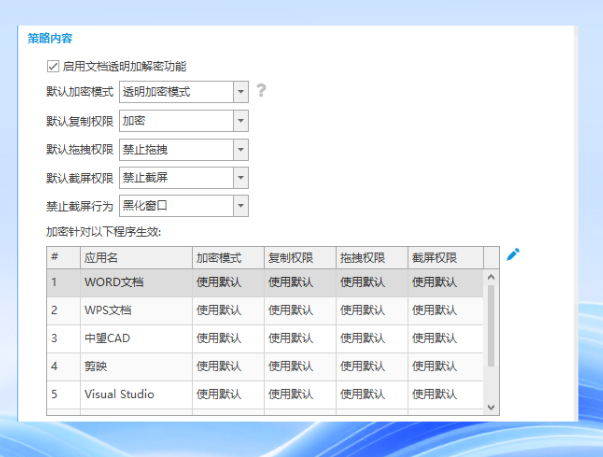Click the 复制权限 column header

pyautogui.click(x=300, y=258)
